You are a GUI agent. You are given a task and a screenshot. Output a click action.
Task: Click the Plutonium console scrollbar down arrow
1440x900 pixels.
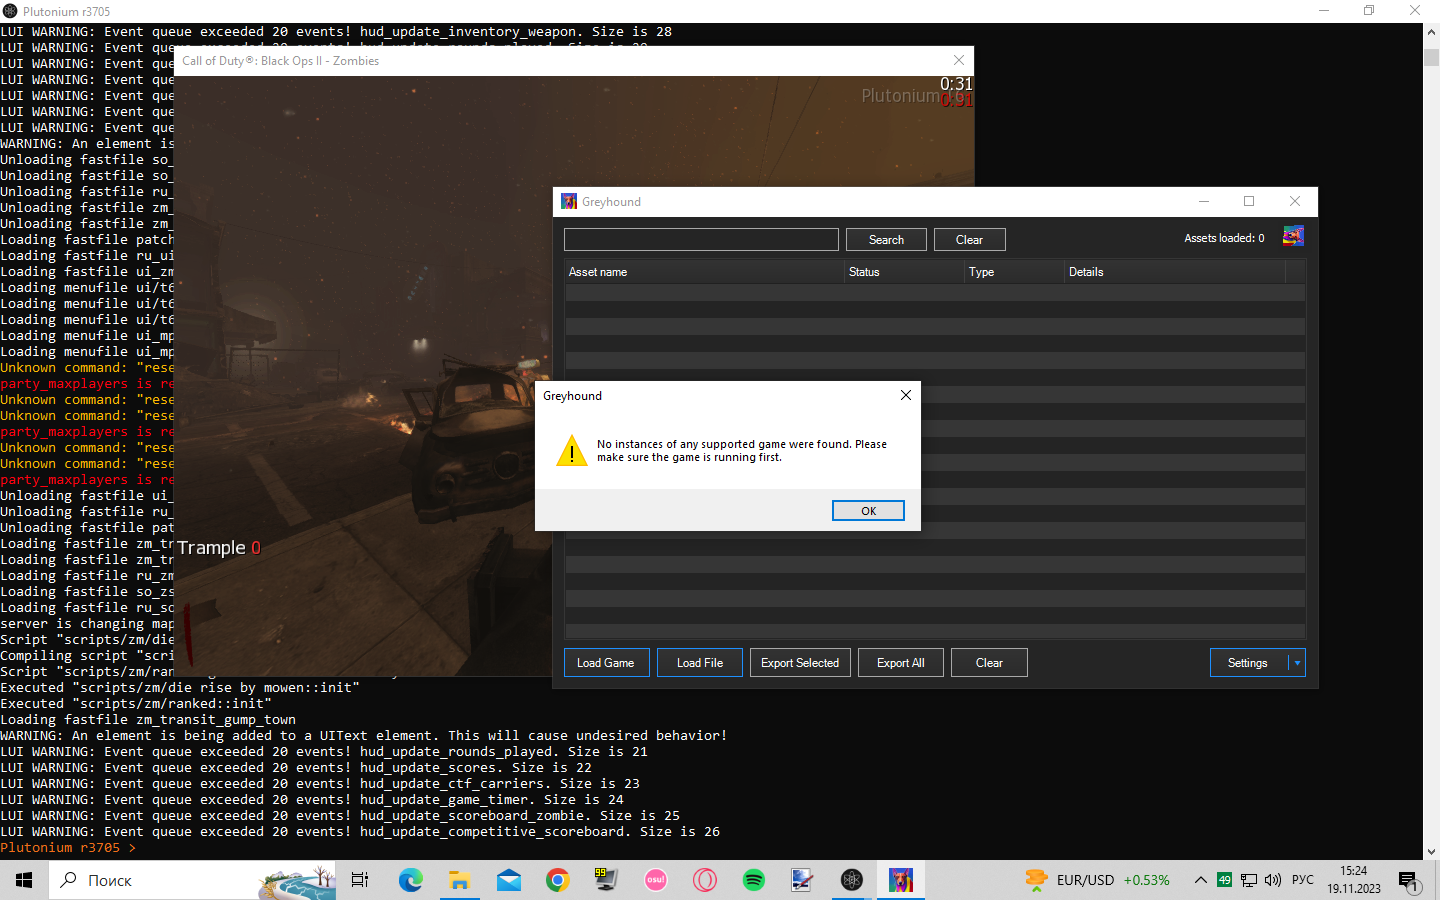click(x=1431, y=852)
